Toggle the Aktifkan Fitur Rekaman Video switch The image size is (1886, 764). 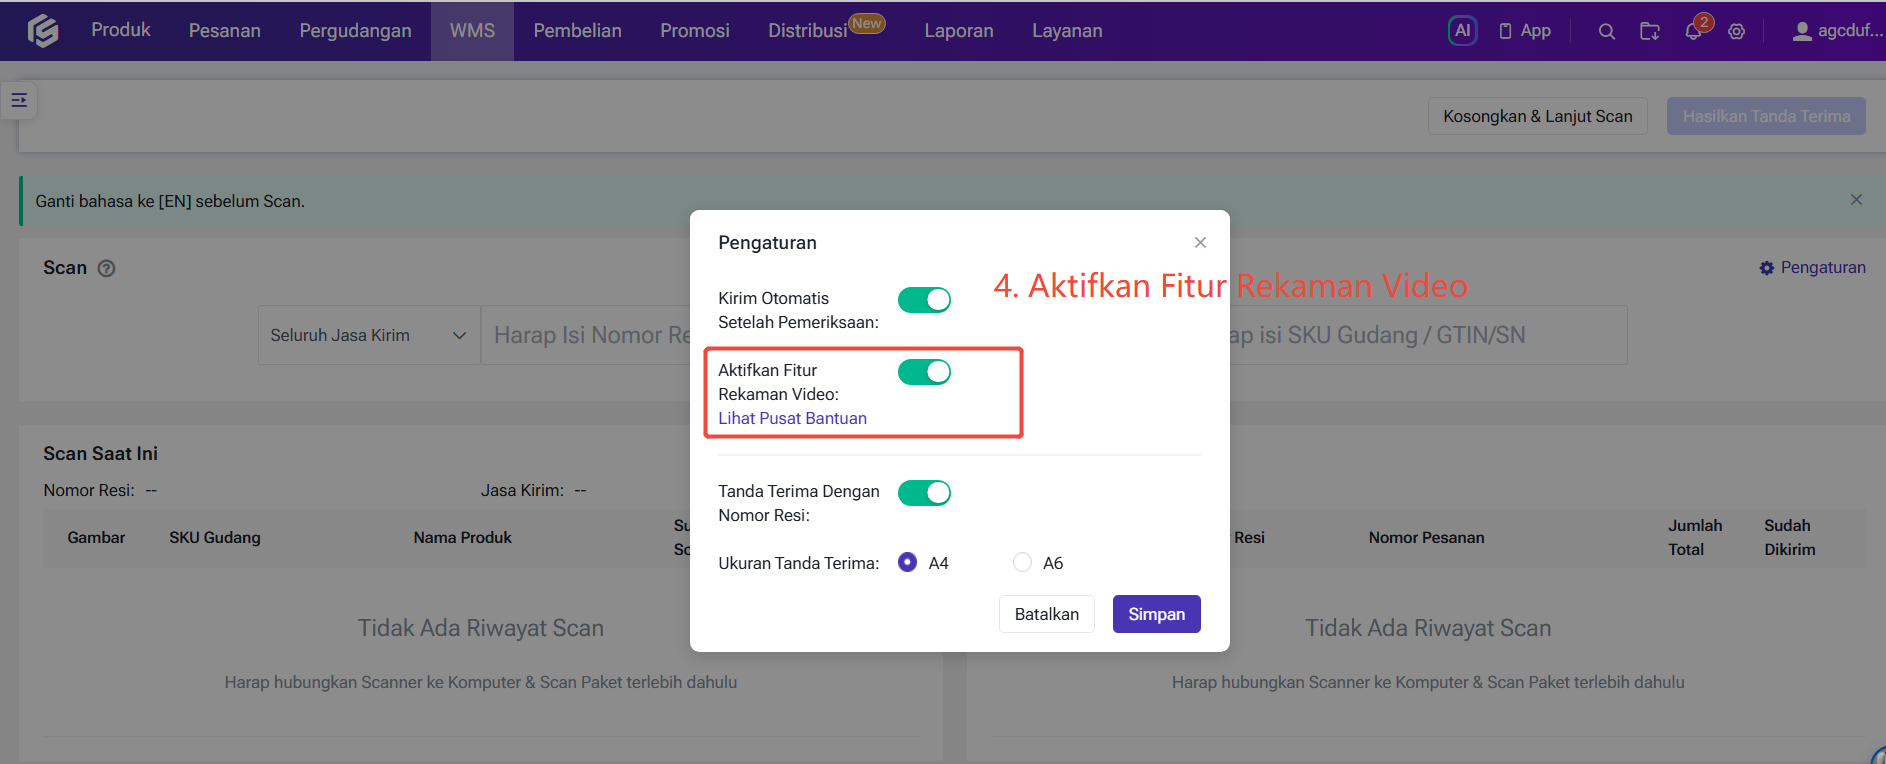point(924,372)
